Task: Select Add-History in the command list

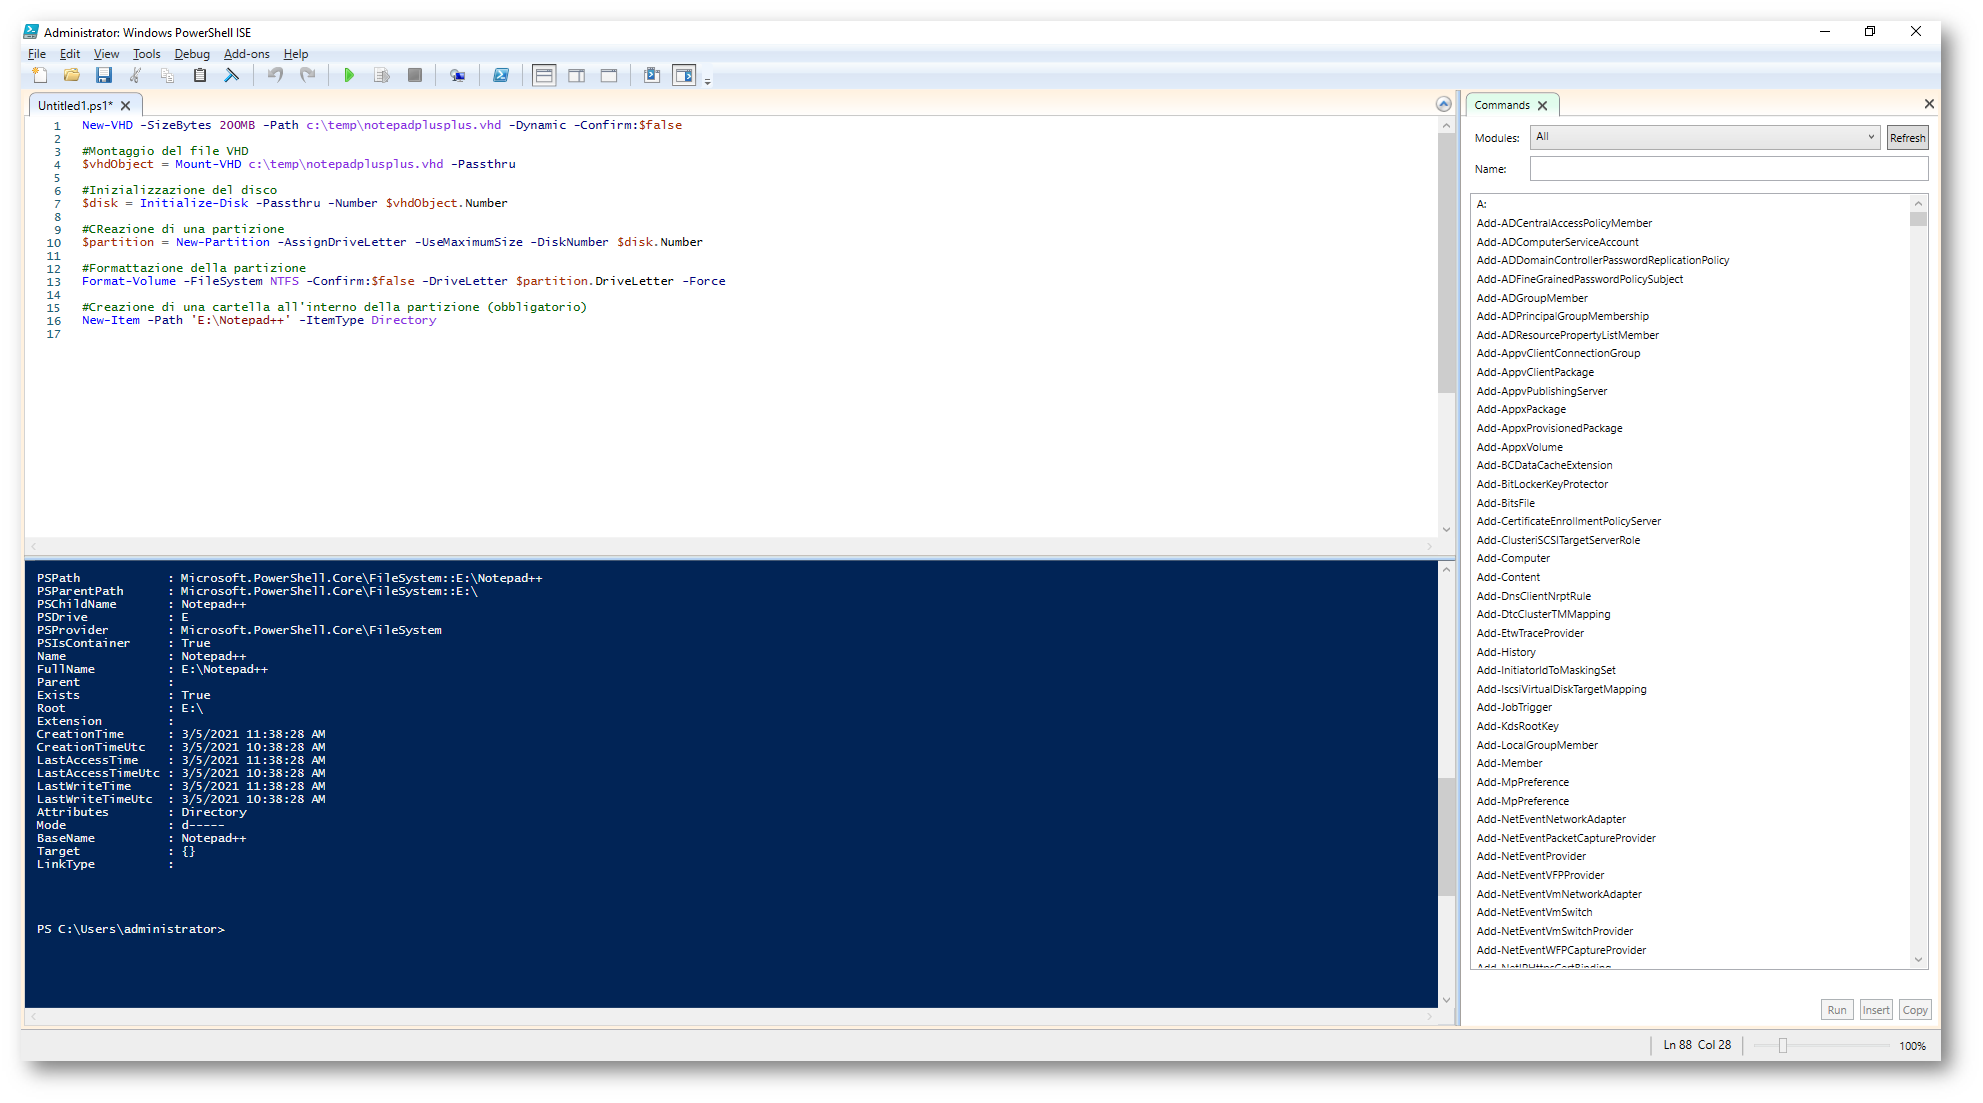Action: (x=1506, y=652)
